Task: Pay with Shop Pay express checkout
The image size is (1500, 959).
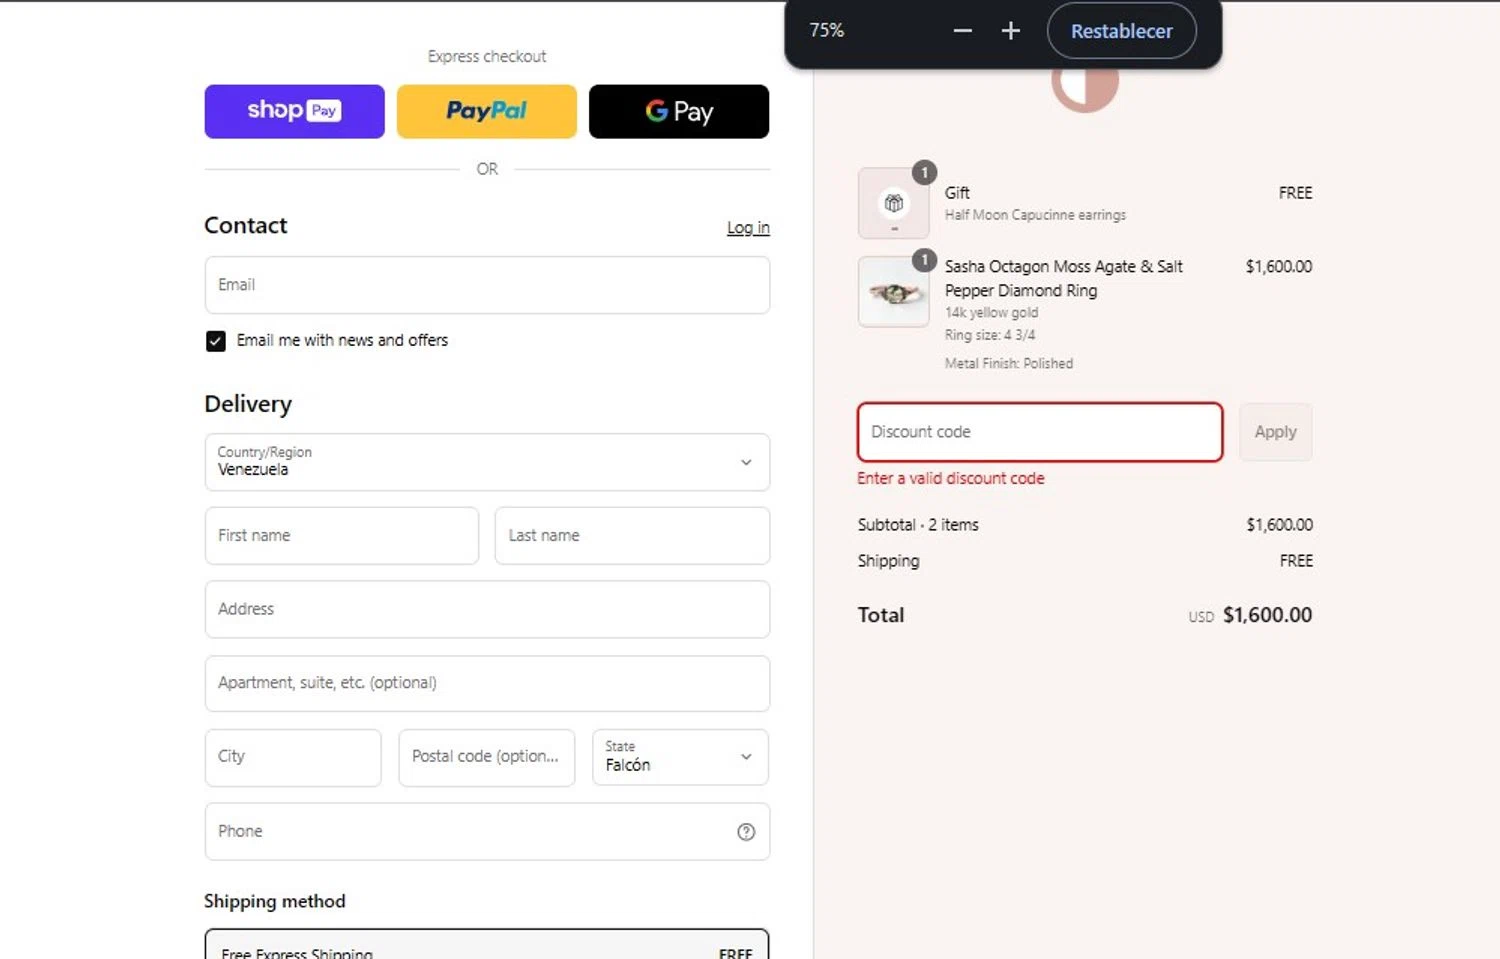Action: click(294, 111)
